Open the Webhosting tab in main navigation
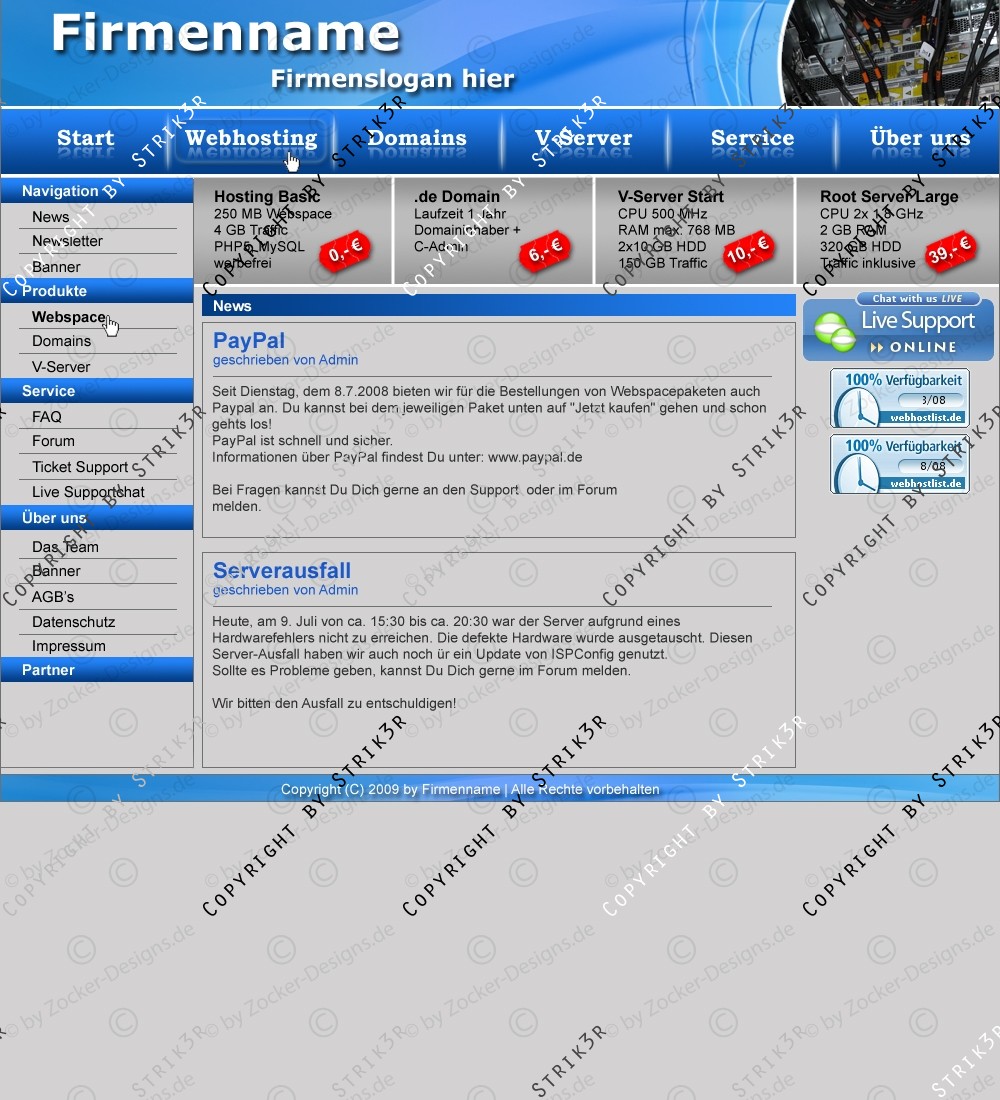Viewport: 1000px width, 1100px height. [251, 139]
